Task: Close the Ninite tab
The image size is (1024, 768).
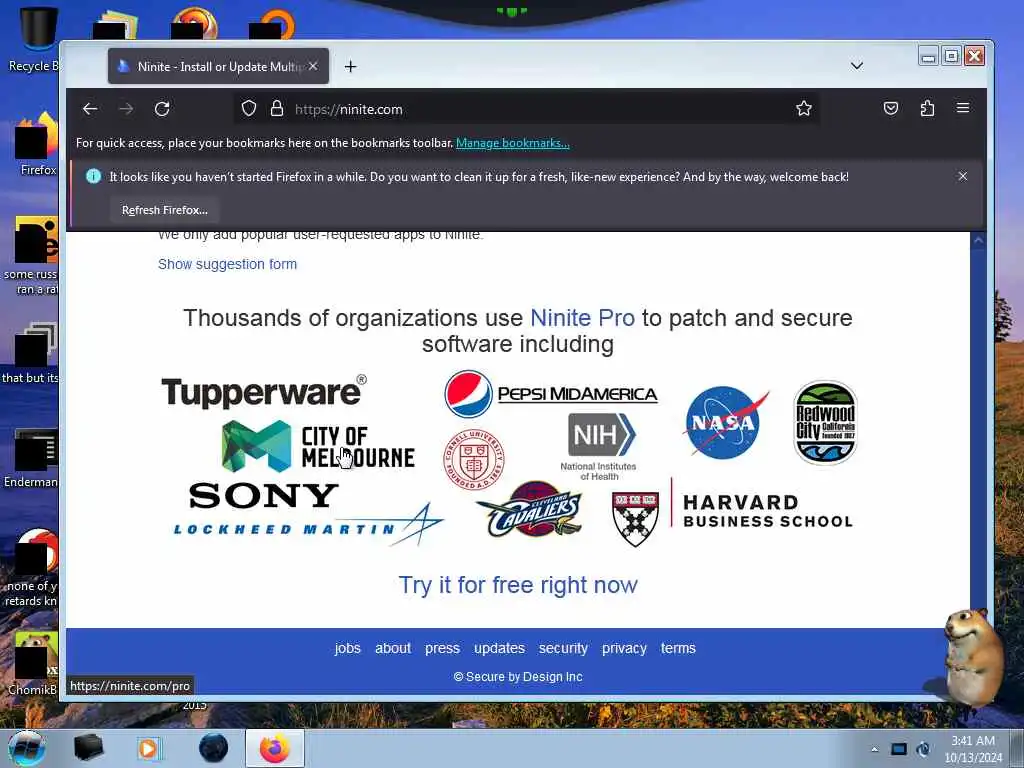Action: 313,66
